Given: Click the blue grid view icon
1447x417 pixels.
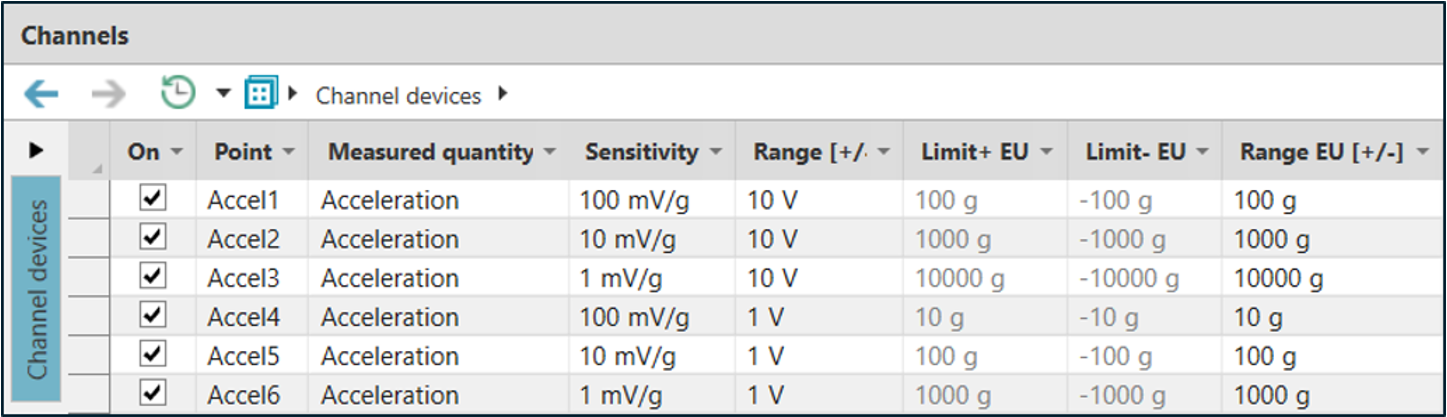Looking at the screenshot, I should tap(260, 94).
